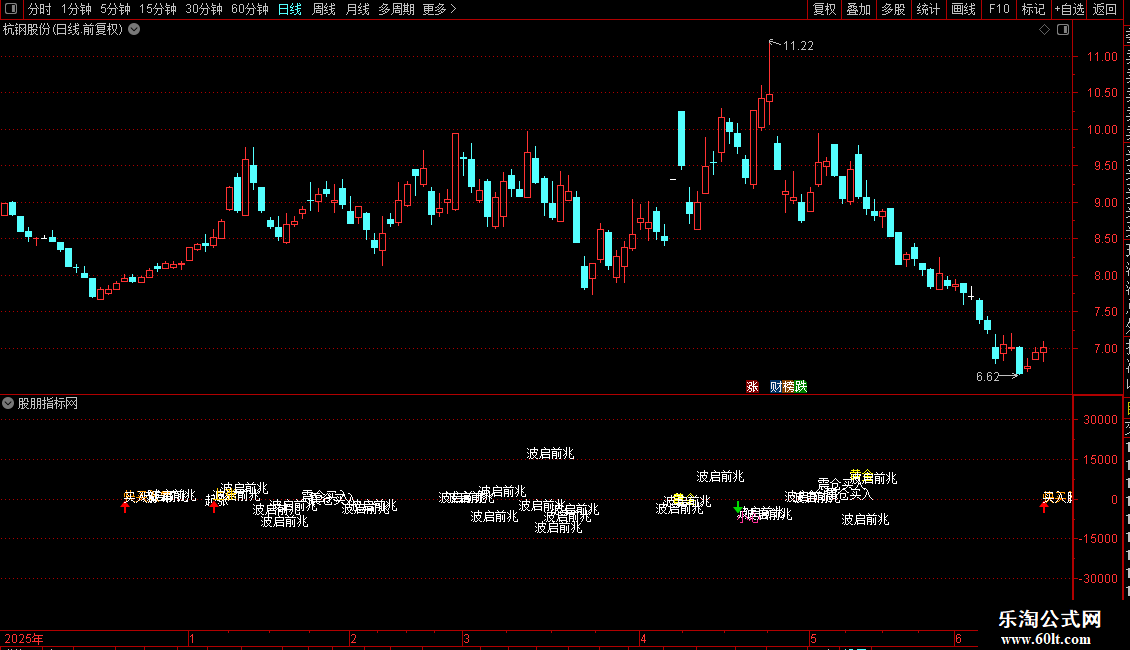Screen dimensions: 1130x650
Task: Click the rightmost red up arrow buy signal
Action: [x=1044, y=507]
